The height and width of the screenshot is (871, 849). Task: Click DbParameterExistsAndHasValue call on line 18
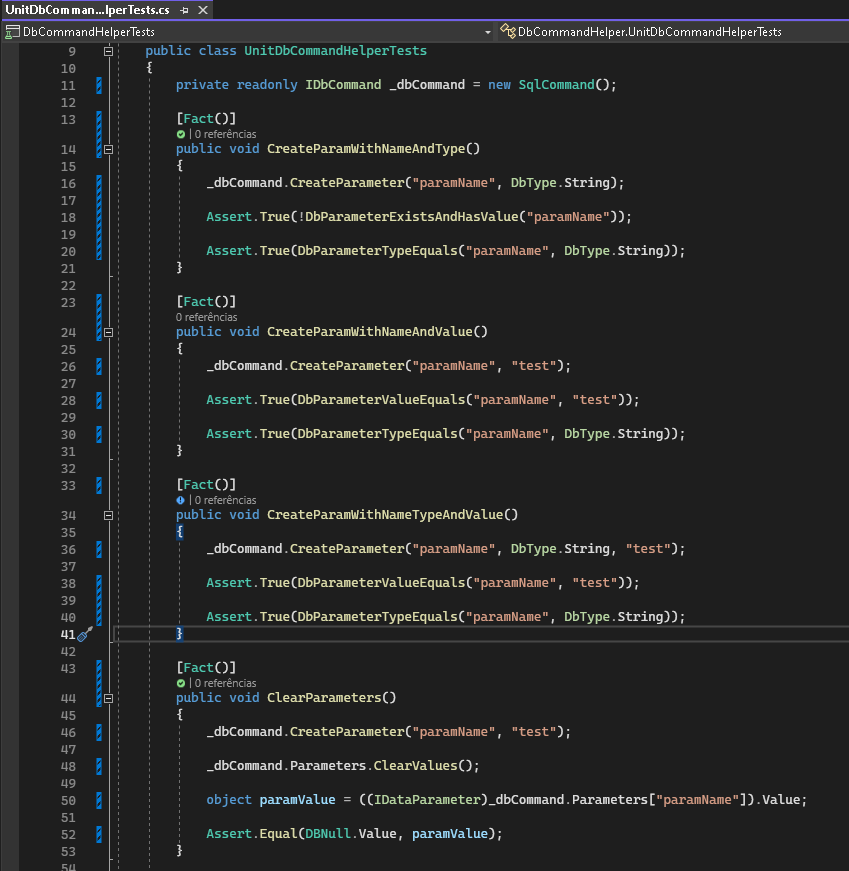coord(412,217)
